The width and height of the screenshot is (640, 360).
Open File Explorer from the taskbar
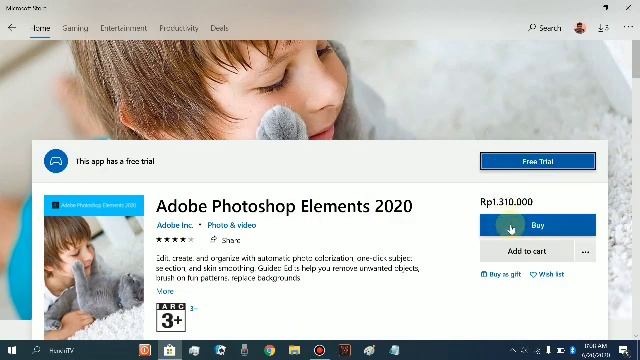[x=294, y=350]
